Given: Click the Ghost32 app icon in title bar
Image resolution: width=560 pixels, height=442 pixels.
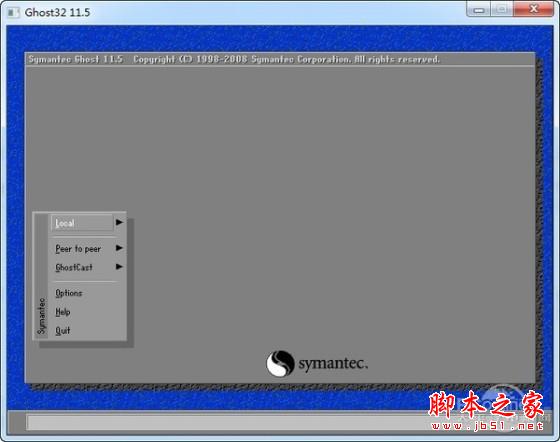Looking at the screenshot, I should pos(13,12).
